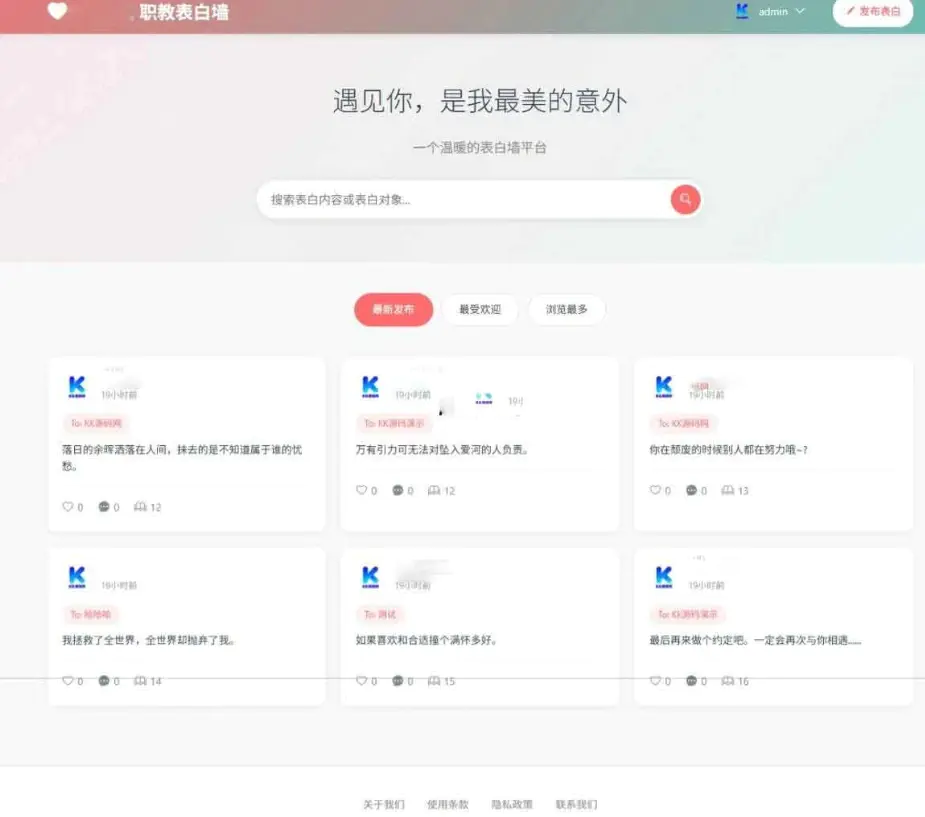Open post text 落日的余晖洒落在人间
925x817 pixels.
point(182,457)
